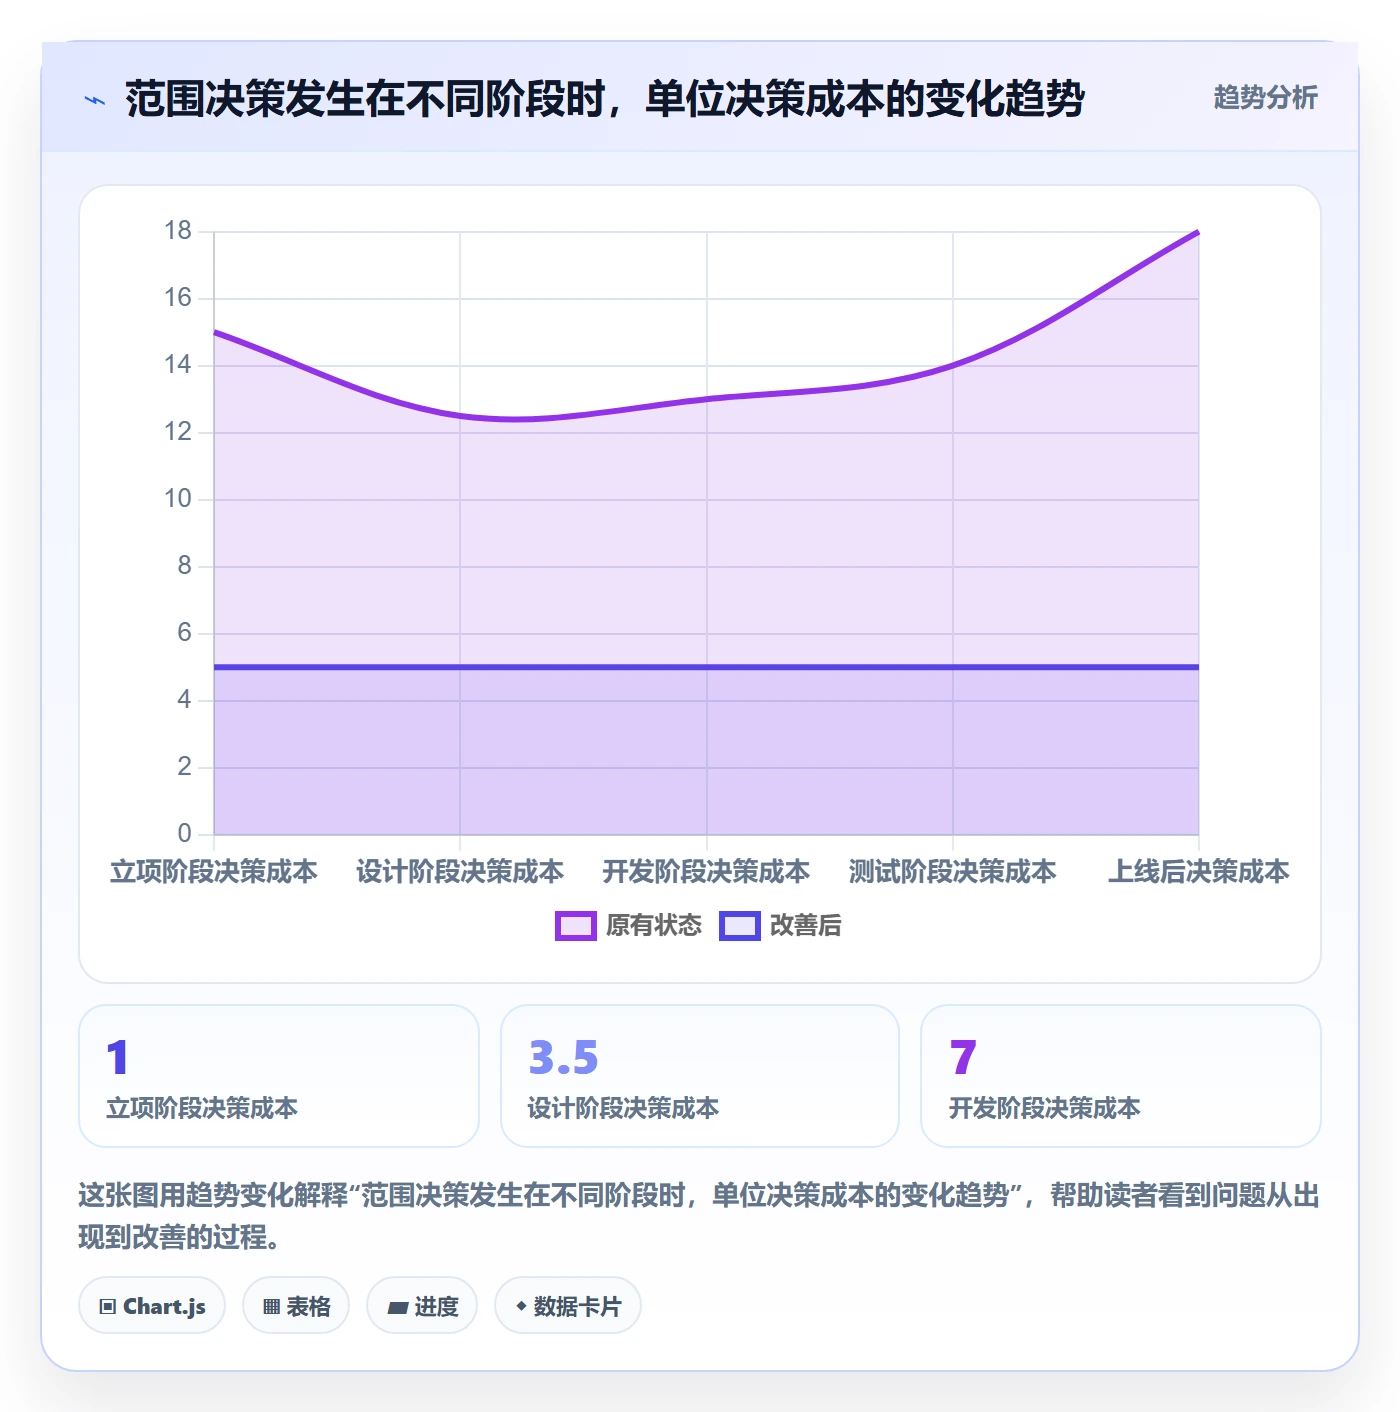
Task: Select the 数据卡片 tag
Action: coord(568,1306)
